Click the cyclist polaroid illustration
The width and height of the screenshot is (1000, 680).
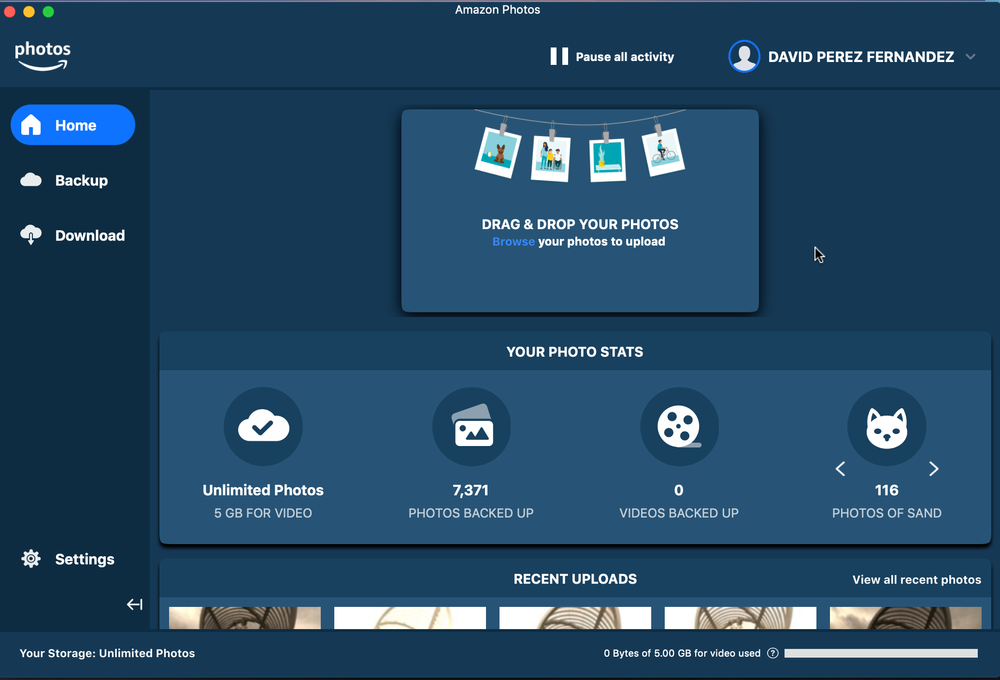(663, 151)
